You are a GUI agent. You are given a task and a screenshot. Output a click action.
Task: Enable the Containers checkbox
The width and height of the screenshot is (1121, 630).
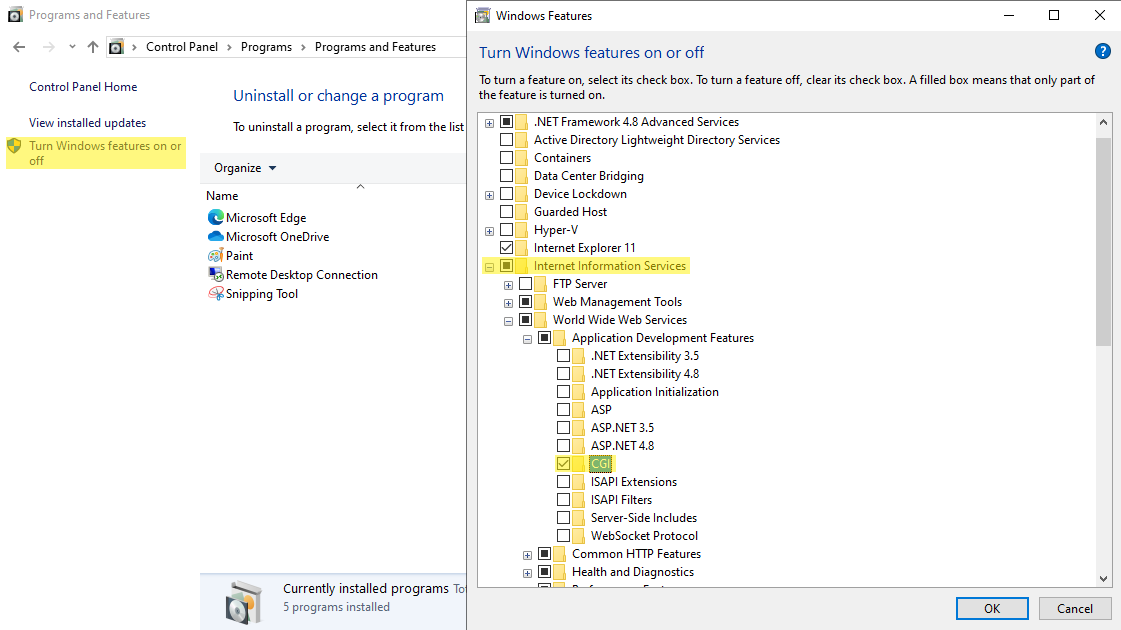506,158
